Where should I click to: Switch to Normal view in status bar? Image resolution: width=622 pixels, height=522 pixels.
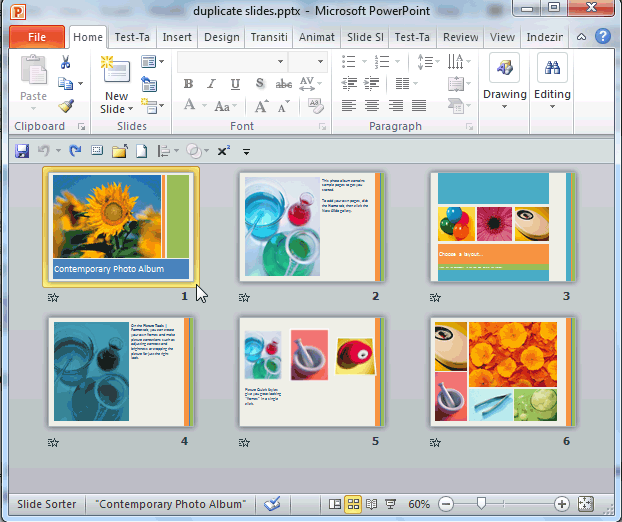pos(335,504)
